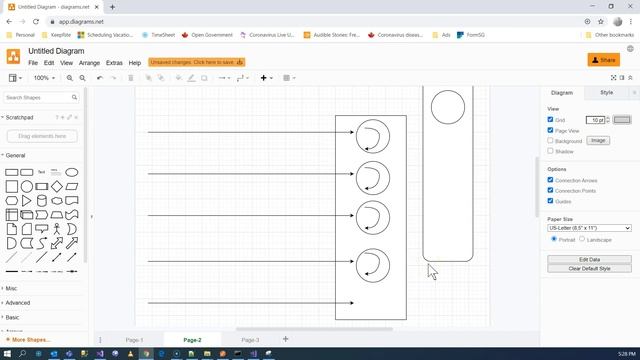
Task: Switch to the Page-3 tab
Action: [250, 340]
